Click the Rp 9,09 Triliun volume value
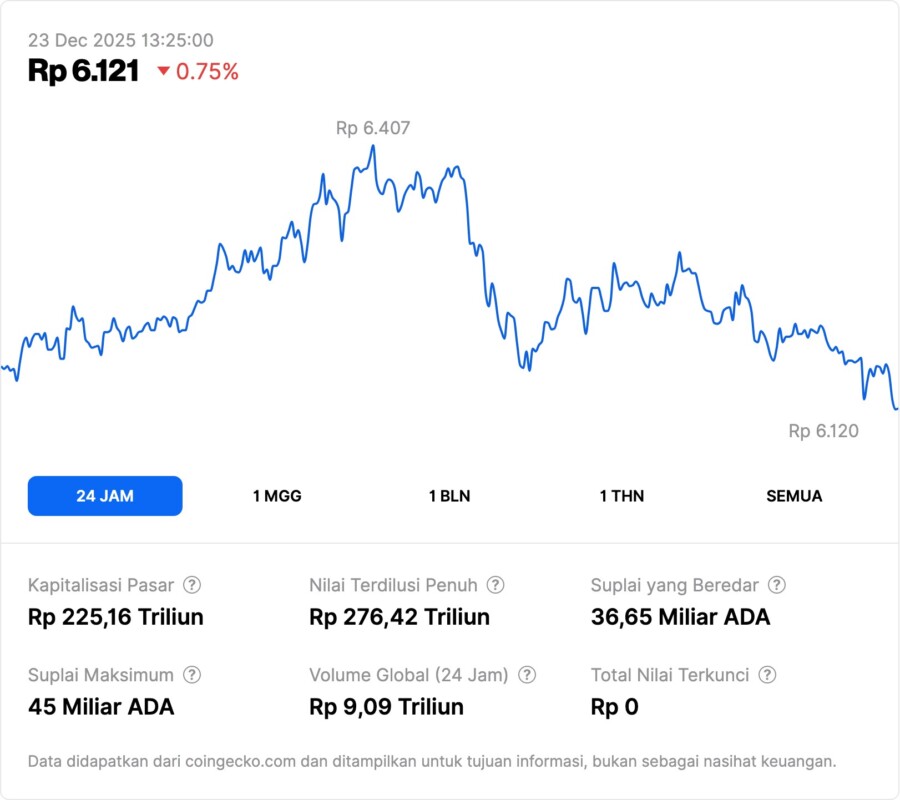 386,707
